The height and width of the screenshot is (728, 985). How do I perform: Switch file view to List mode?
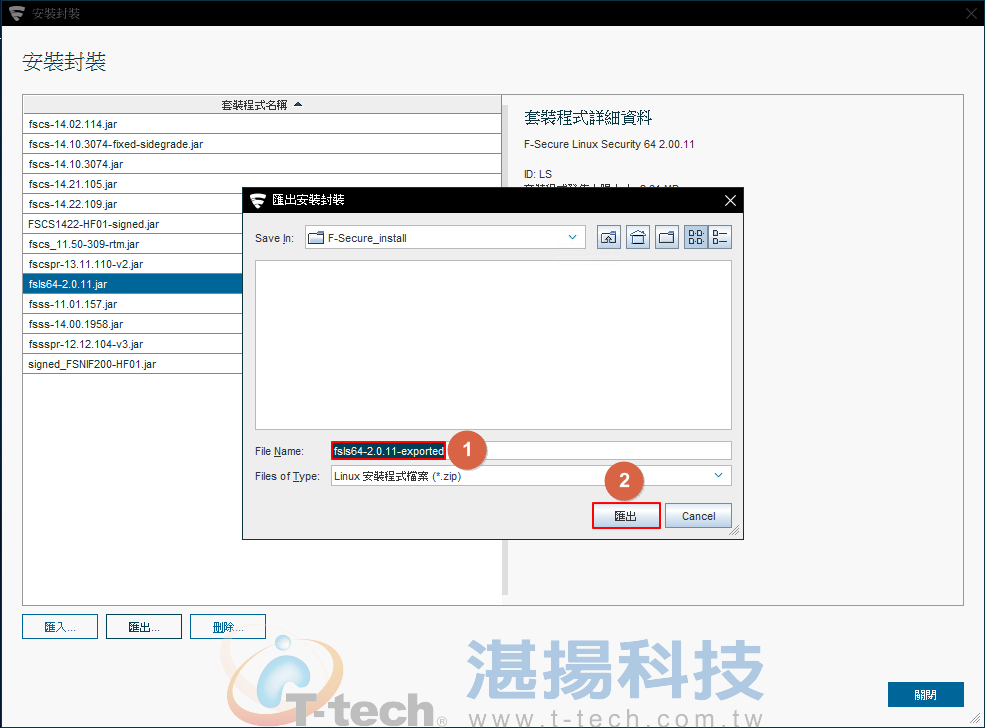click(695, 237)
